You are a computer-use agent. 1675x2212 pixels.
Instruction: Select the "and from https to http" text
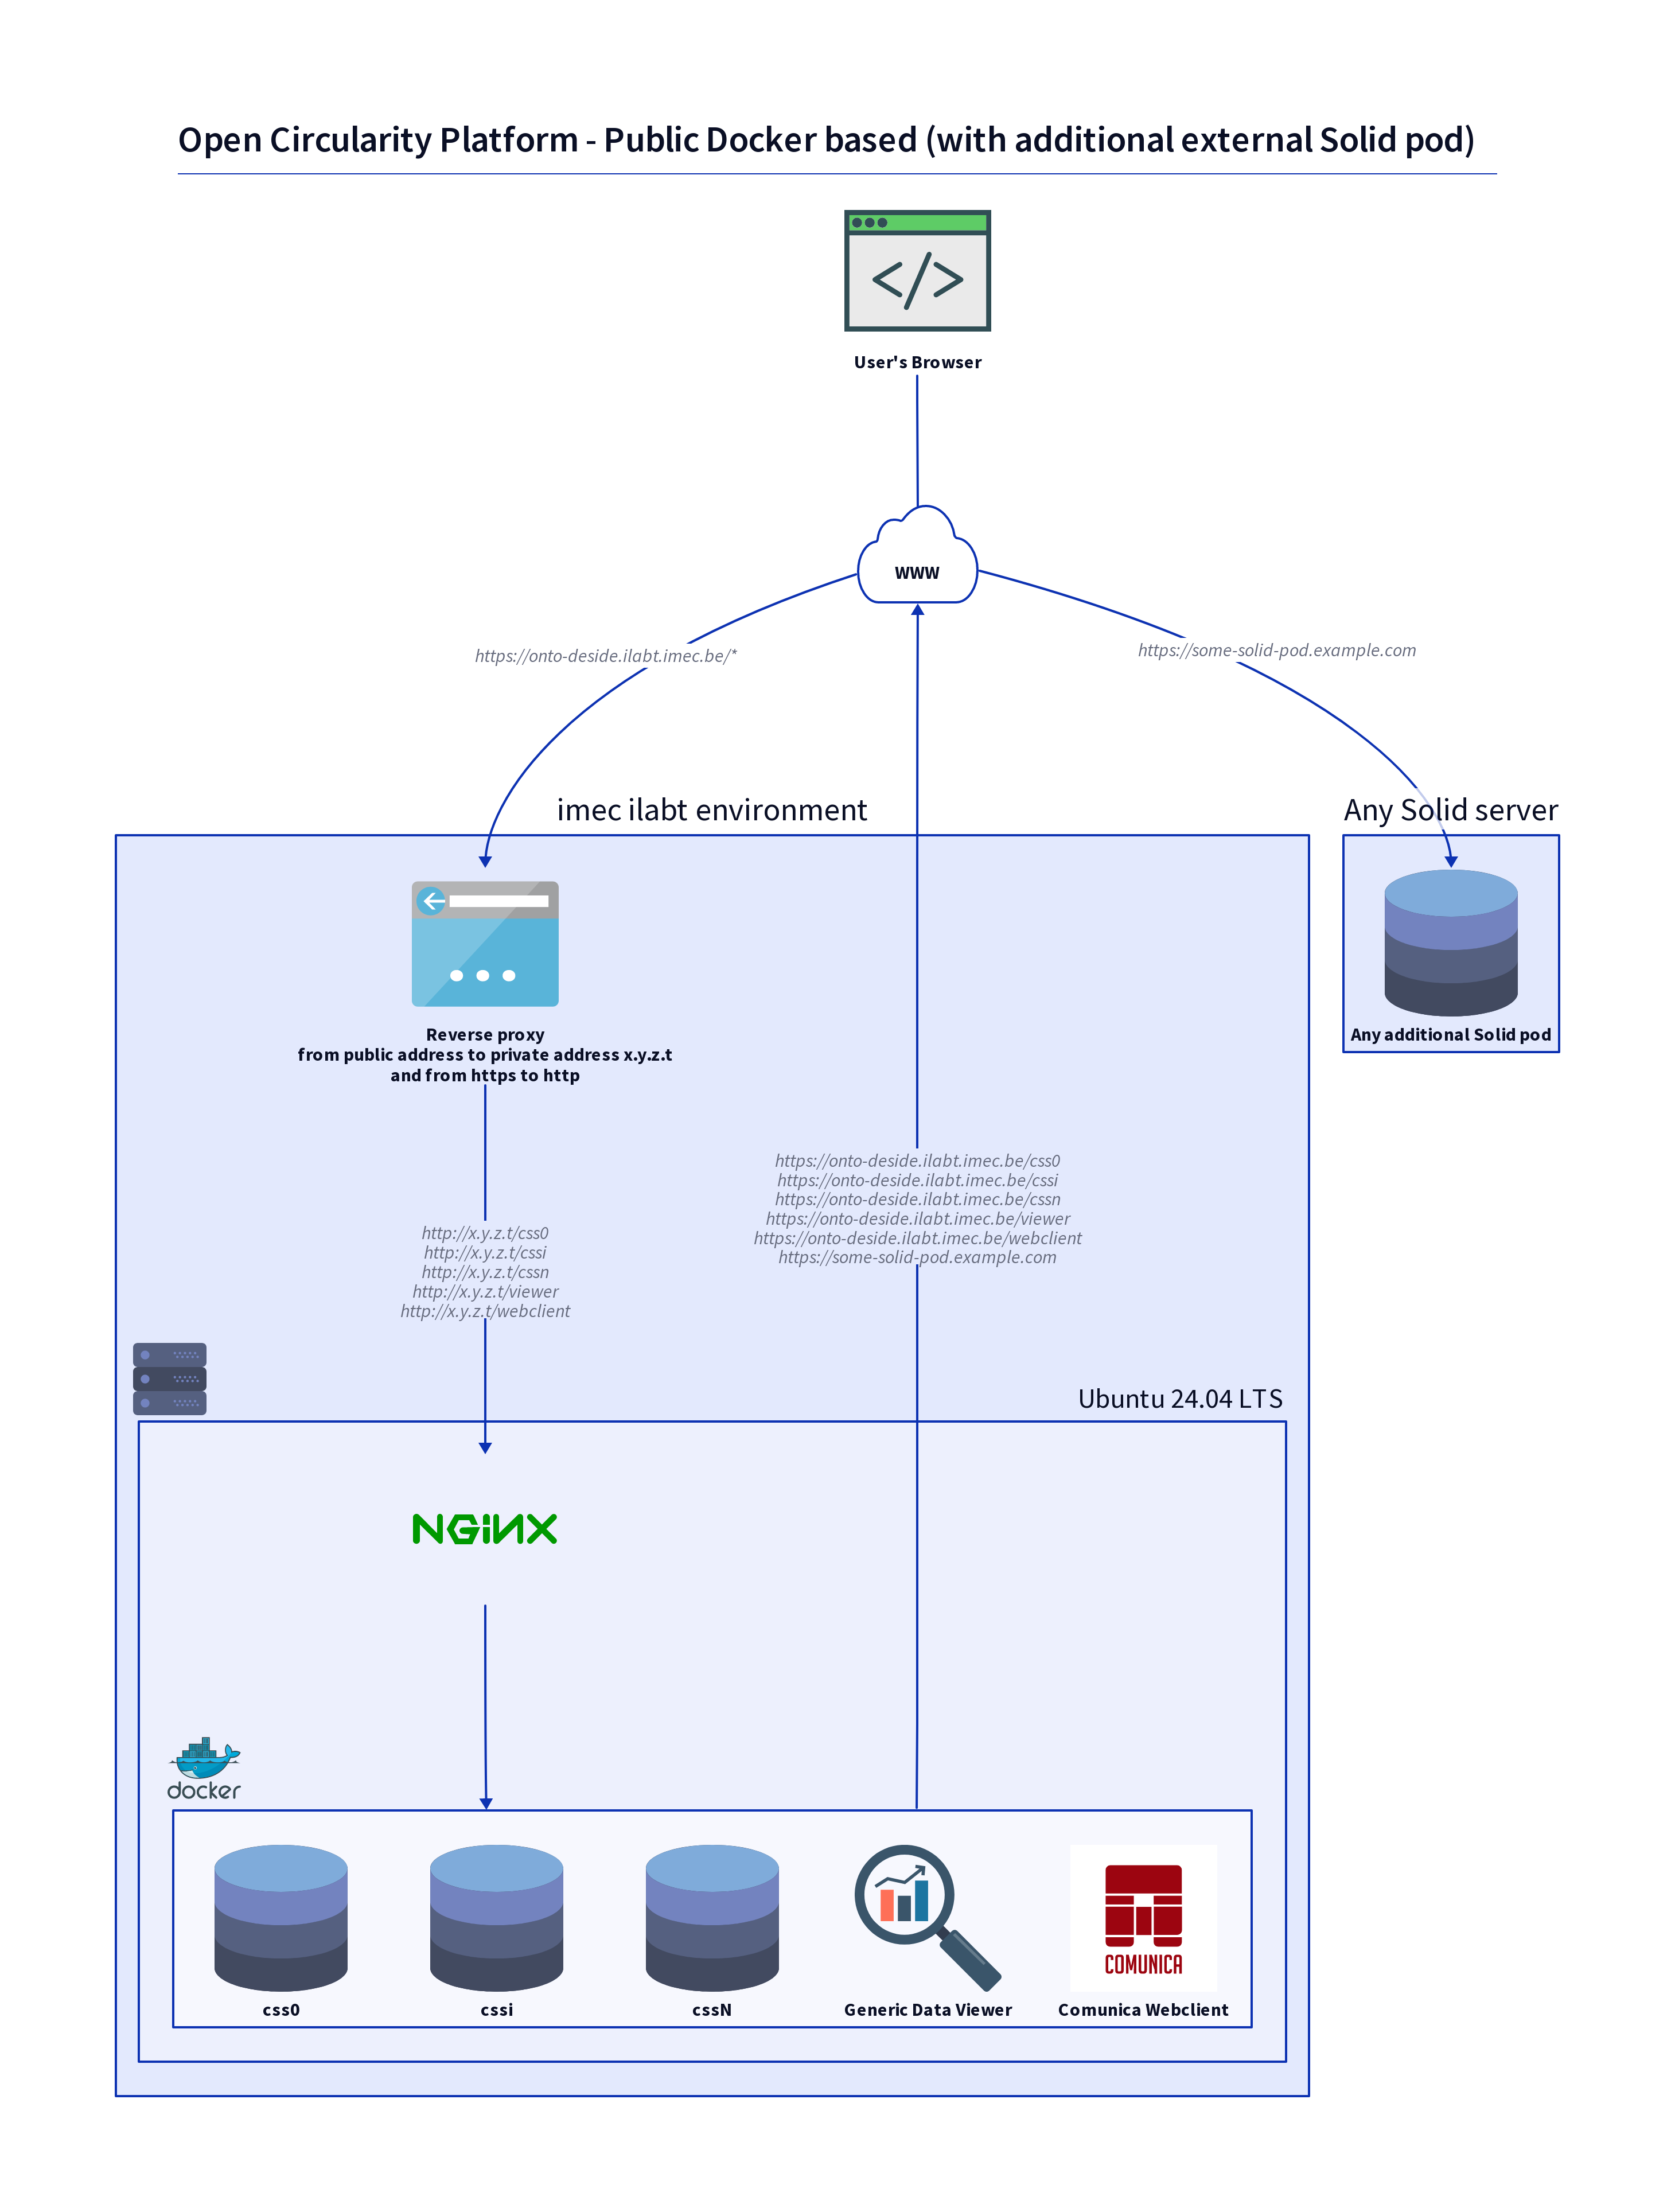(485, 1075)
